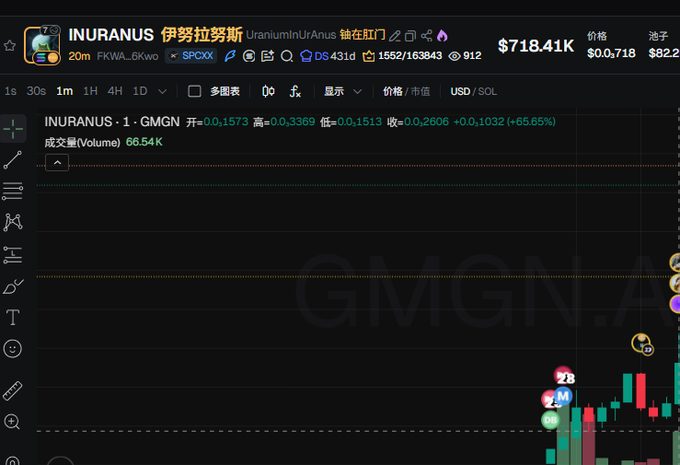The image size is (680, 465).
Task: Open the circled S icon next to SPCXX
Action: (x=249, y=56)
